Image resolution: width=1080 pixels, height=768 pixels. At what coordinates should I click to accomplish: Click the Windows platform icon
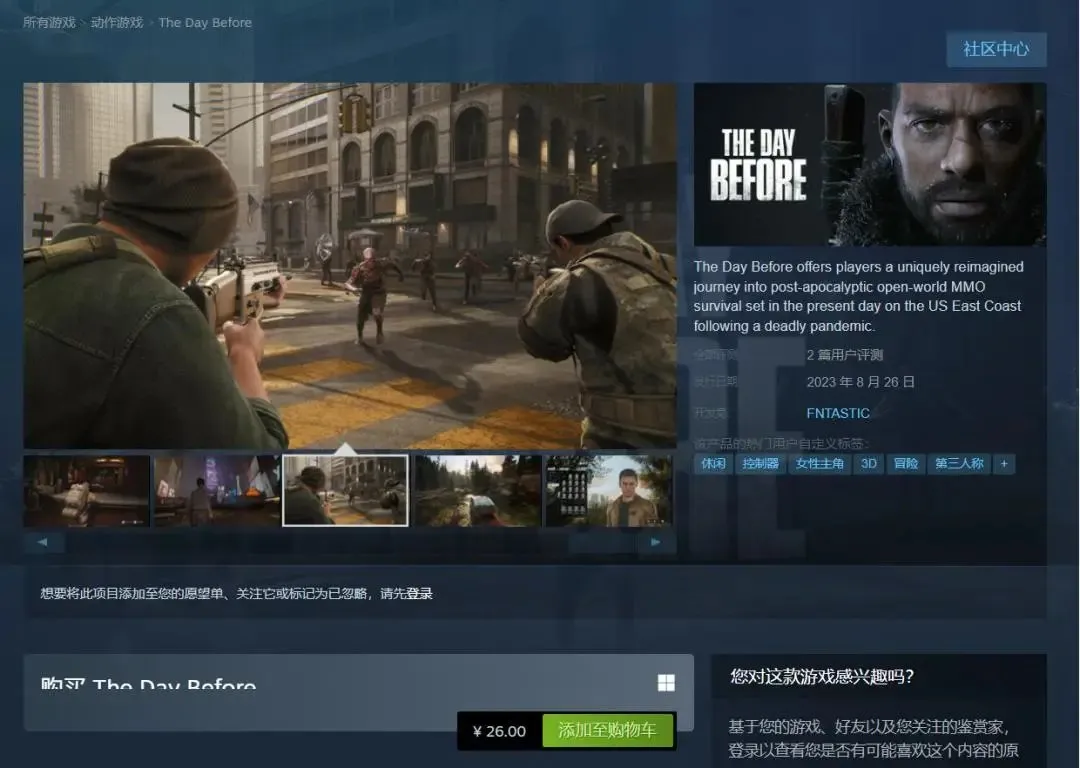click(x=666, y=683)
